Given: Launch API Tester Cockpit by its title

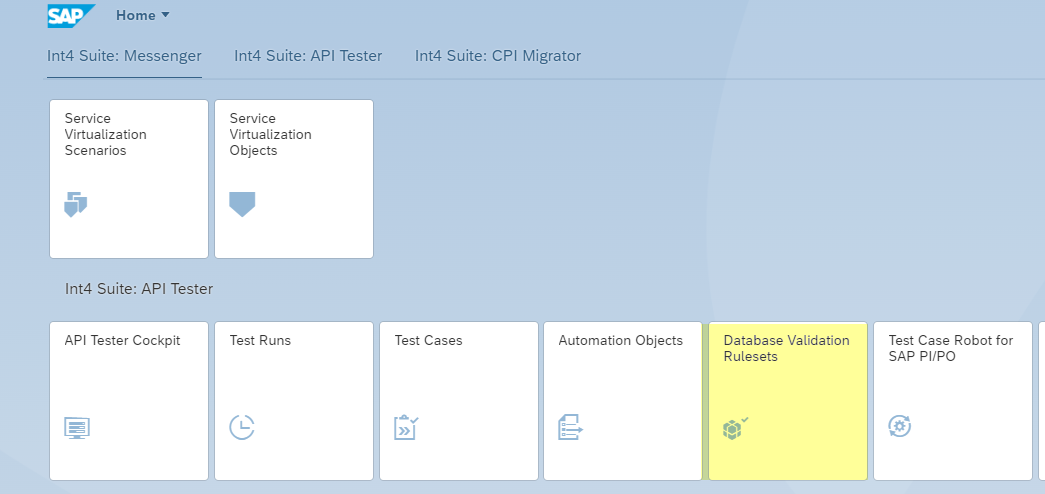Looking at the screenshot, I should click(122, 341).
